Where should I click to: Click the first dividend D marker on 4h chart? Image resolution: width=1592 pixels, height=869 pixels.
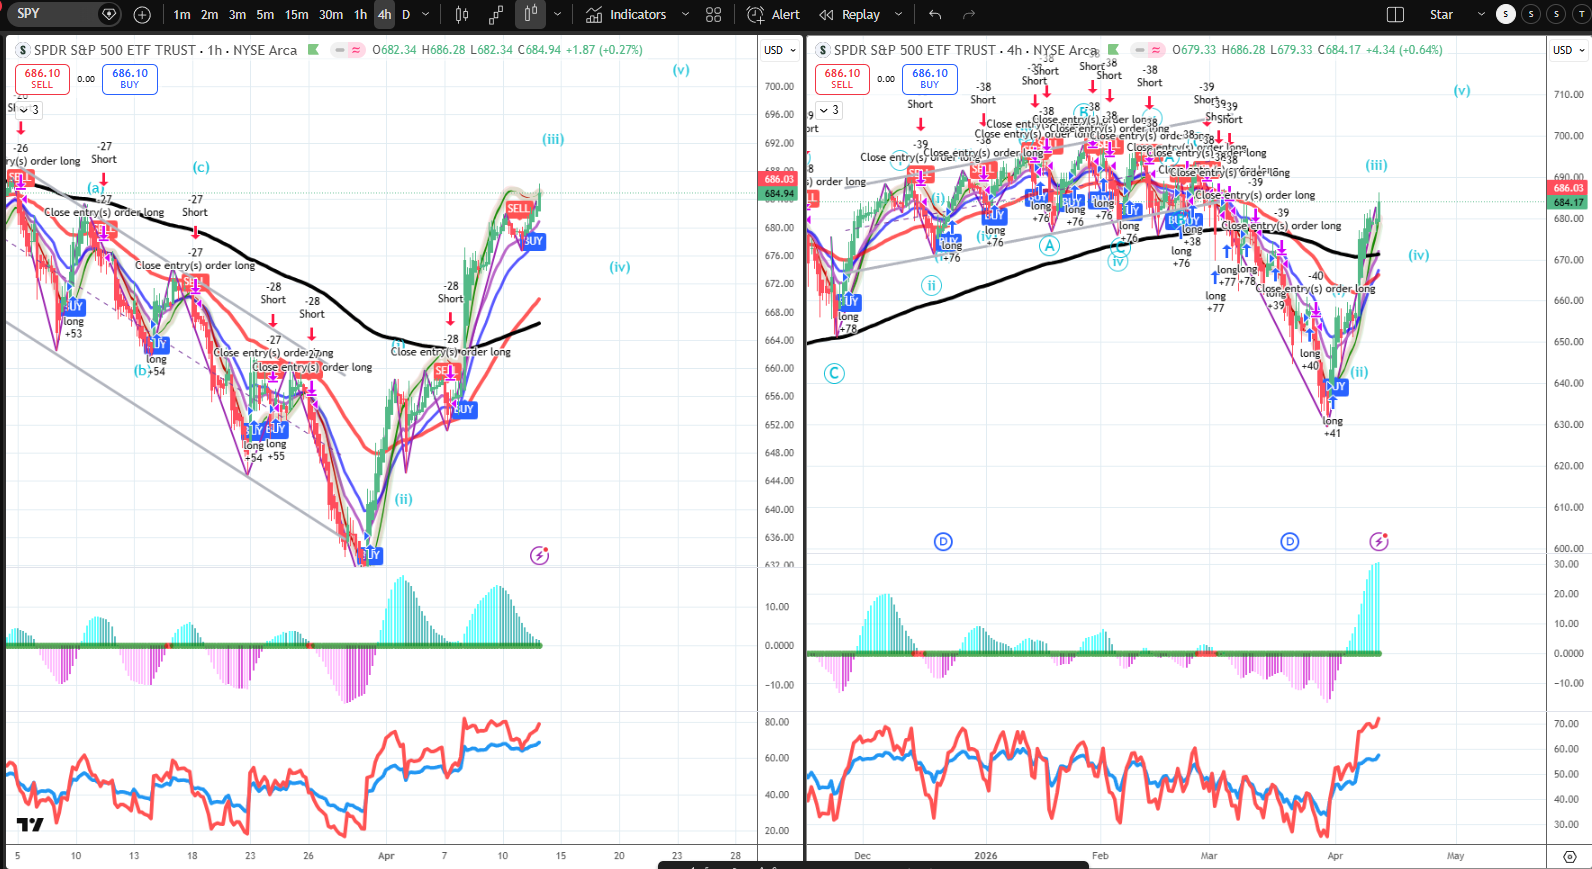tap(943, 541)
